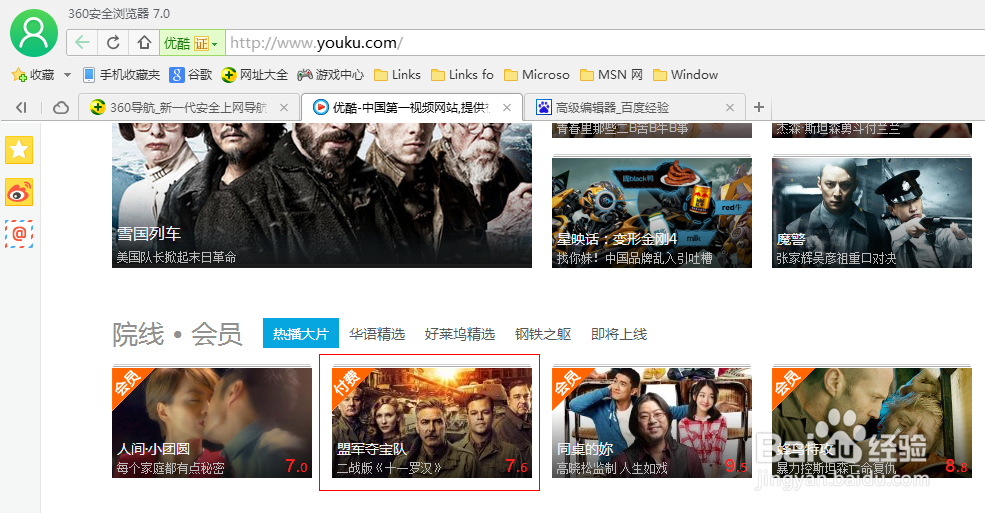This screenshot has height=513, width=985.
Task: Open the 盟军夺宝队 movie thumbnail
Action: click(x=432, y=423)
